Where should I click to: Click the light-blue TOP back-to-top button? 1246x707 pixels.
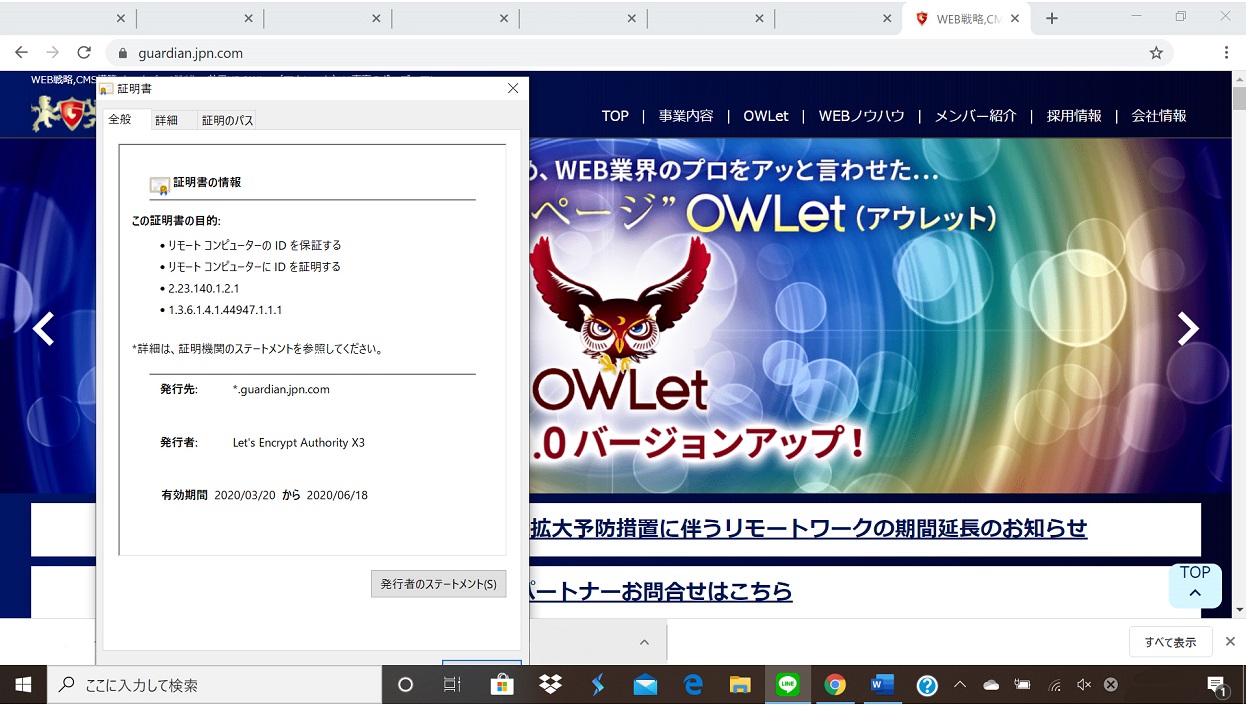[1195, 585]
